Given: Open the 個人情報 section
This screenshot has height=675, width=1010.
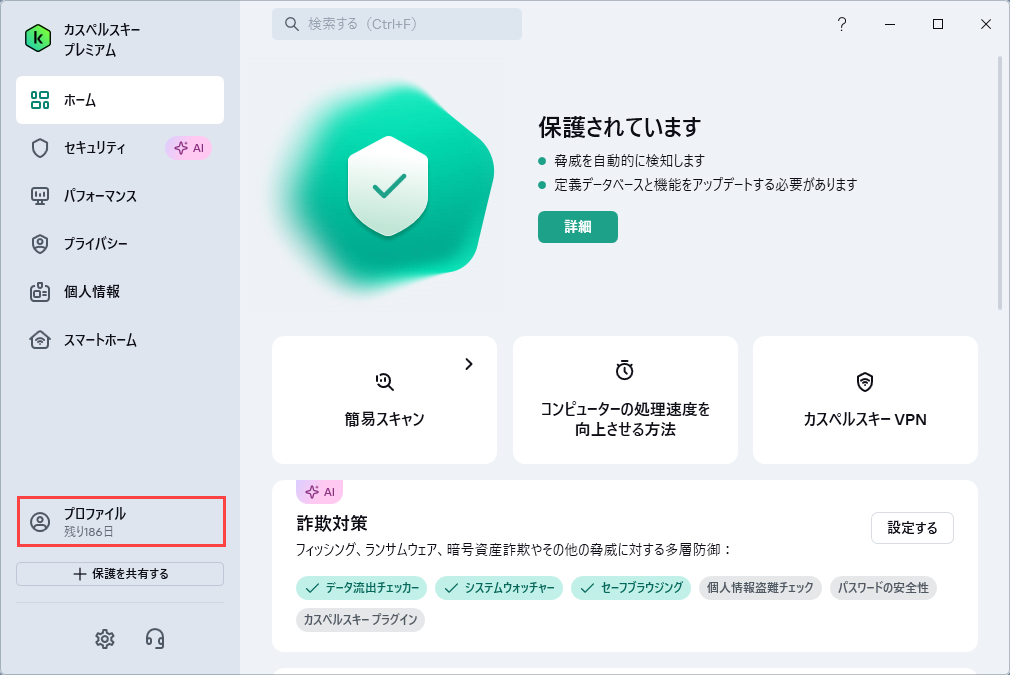Looking at the screenshot, I should (120, 292).
